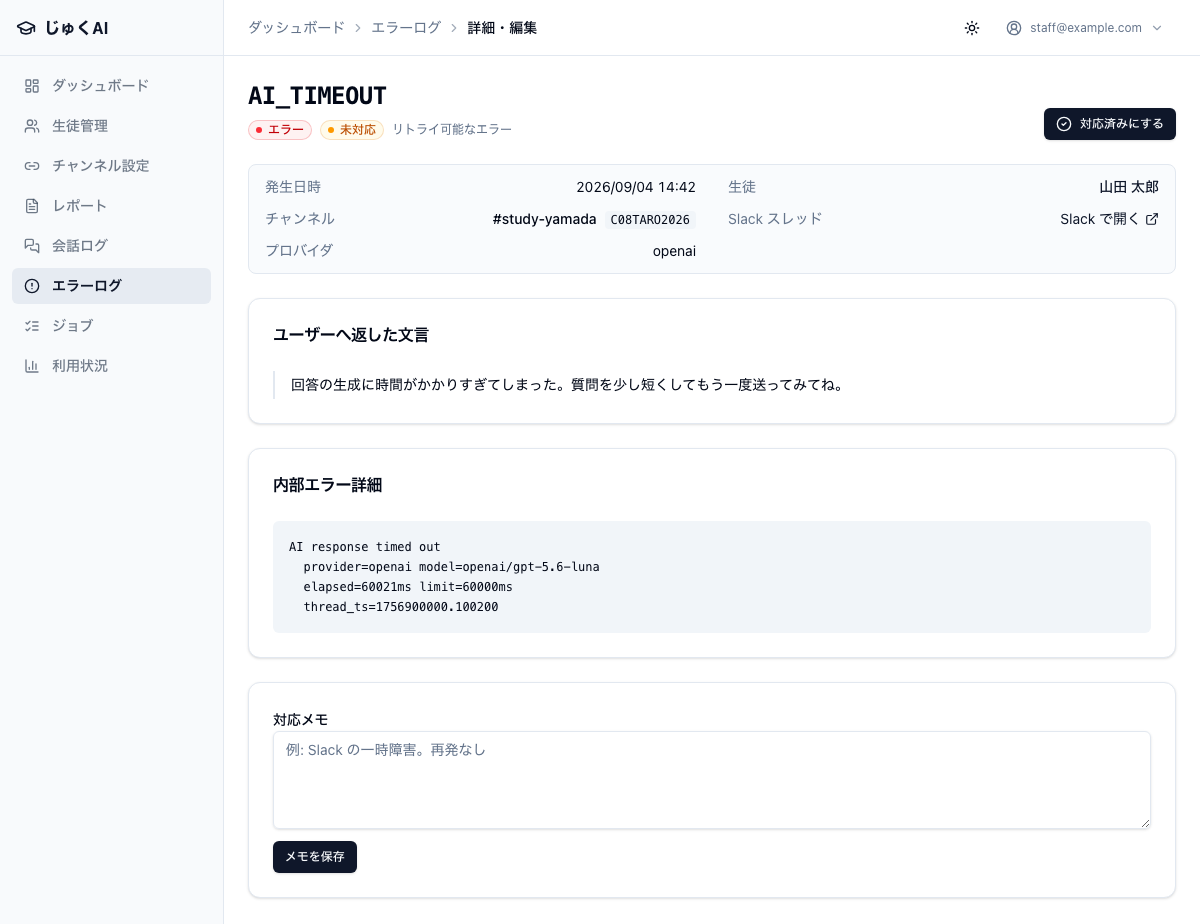
Task: Click the ジョブ checklist icon
Action: [32, 326]
